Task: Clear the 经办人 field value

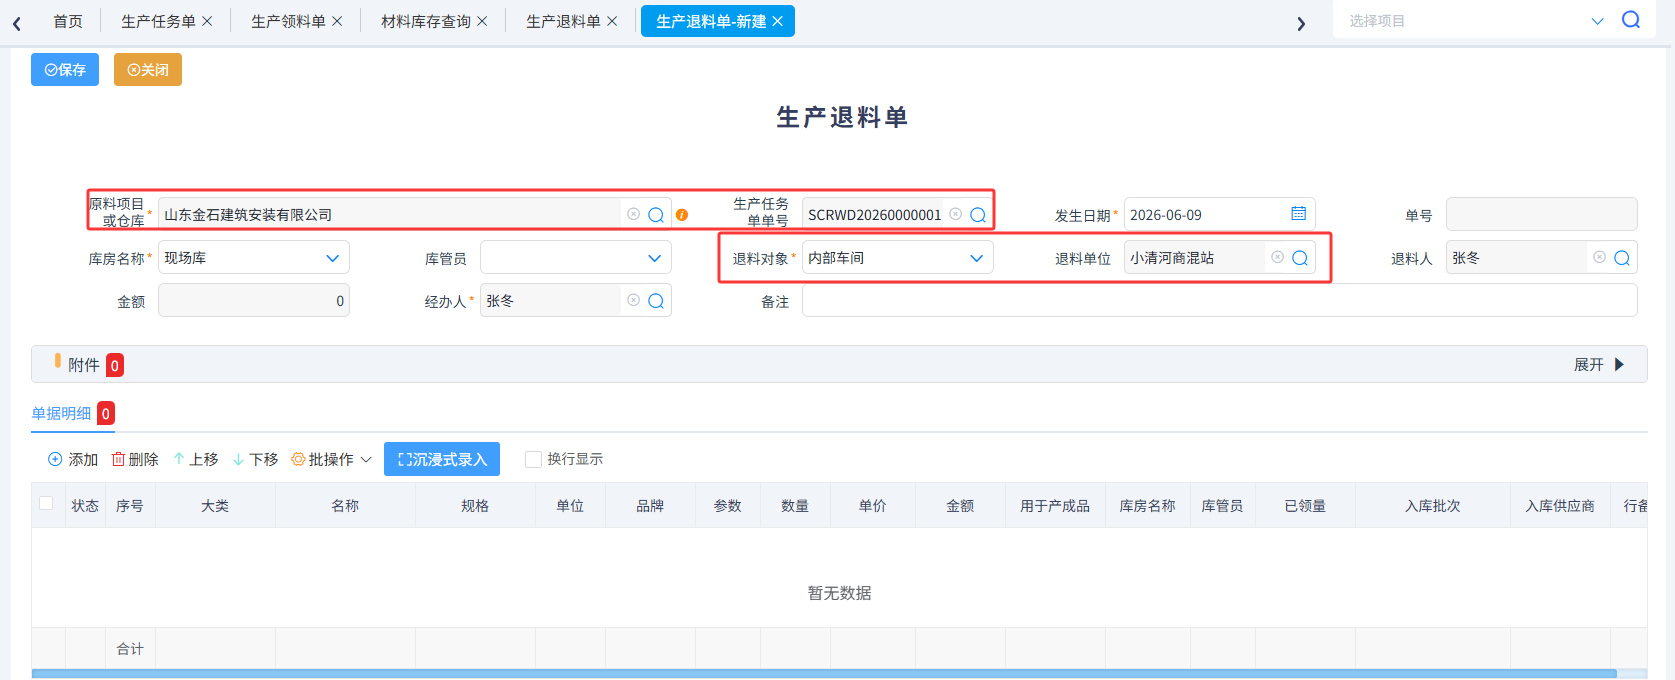Action: (633, 300)
